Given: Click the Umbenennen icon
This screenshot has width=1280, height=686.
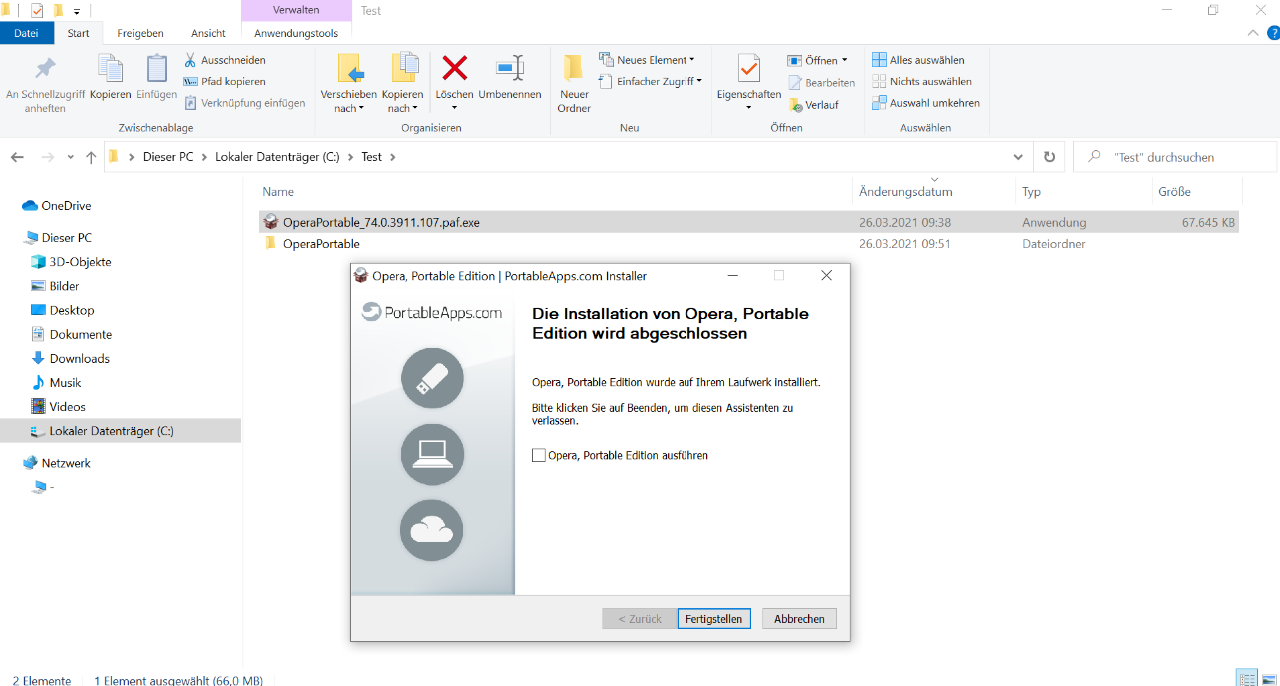Looking at the screenshot, I should [x=510, y=69].
